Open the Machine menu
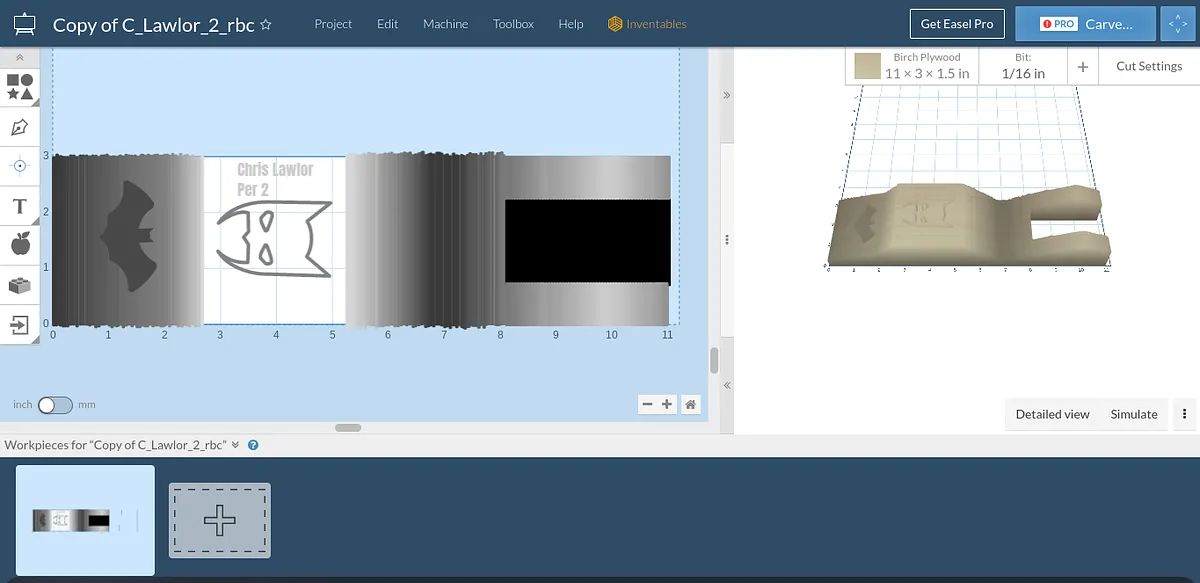This screenshot has height=583, width=1200. [x=445, y=24]
